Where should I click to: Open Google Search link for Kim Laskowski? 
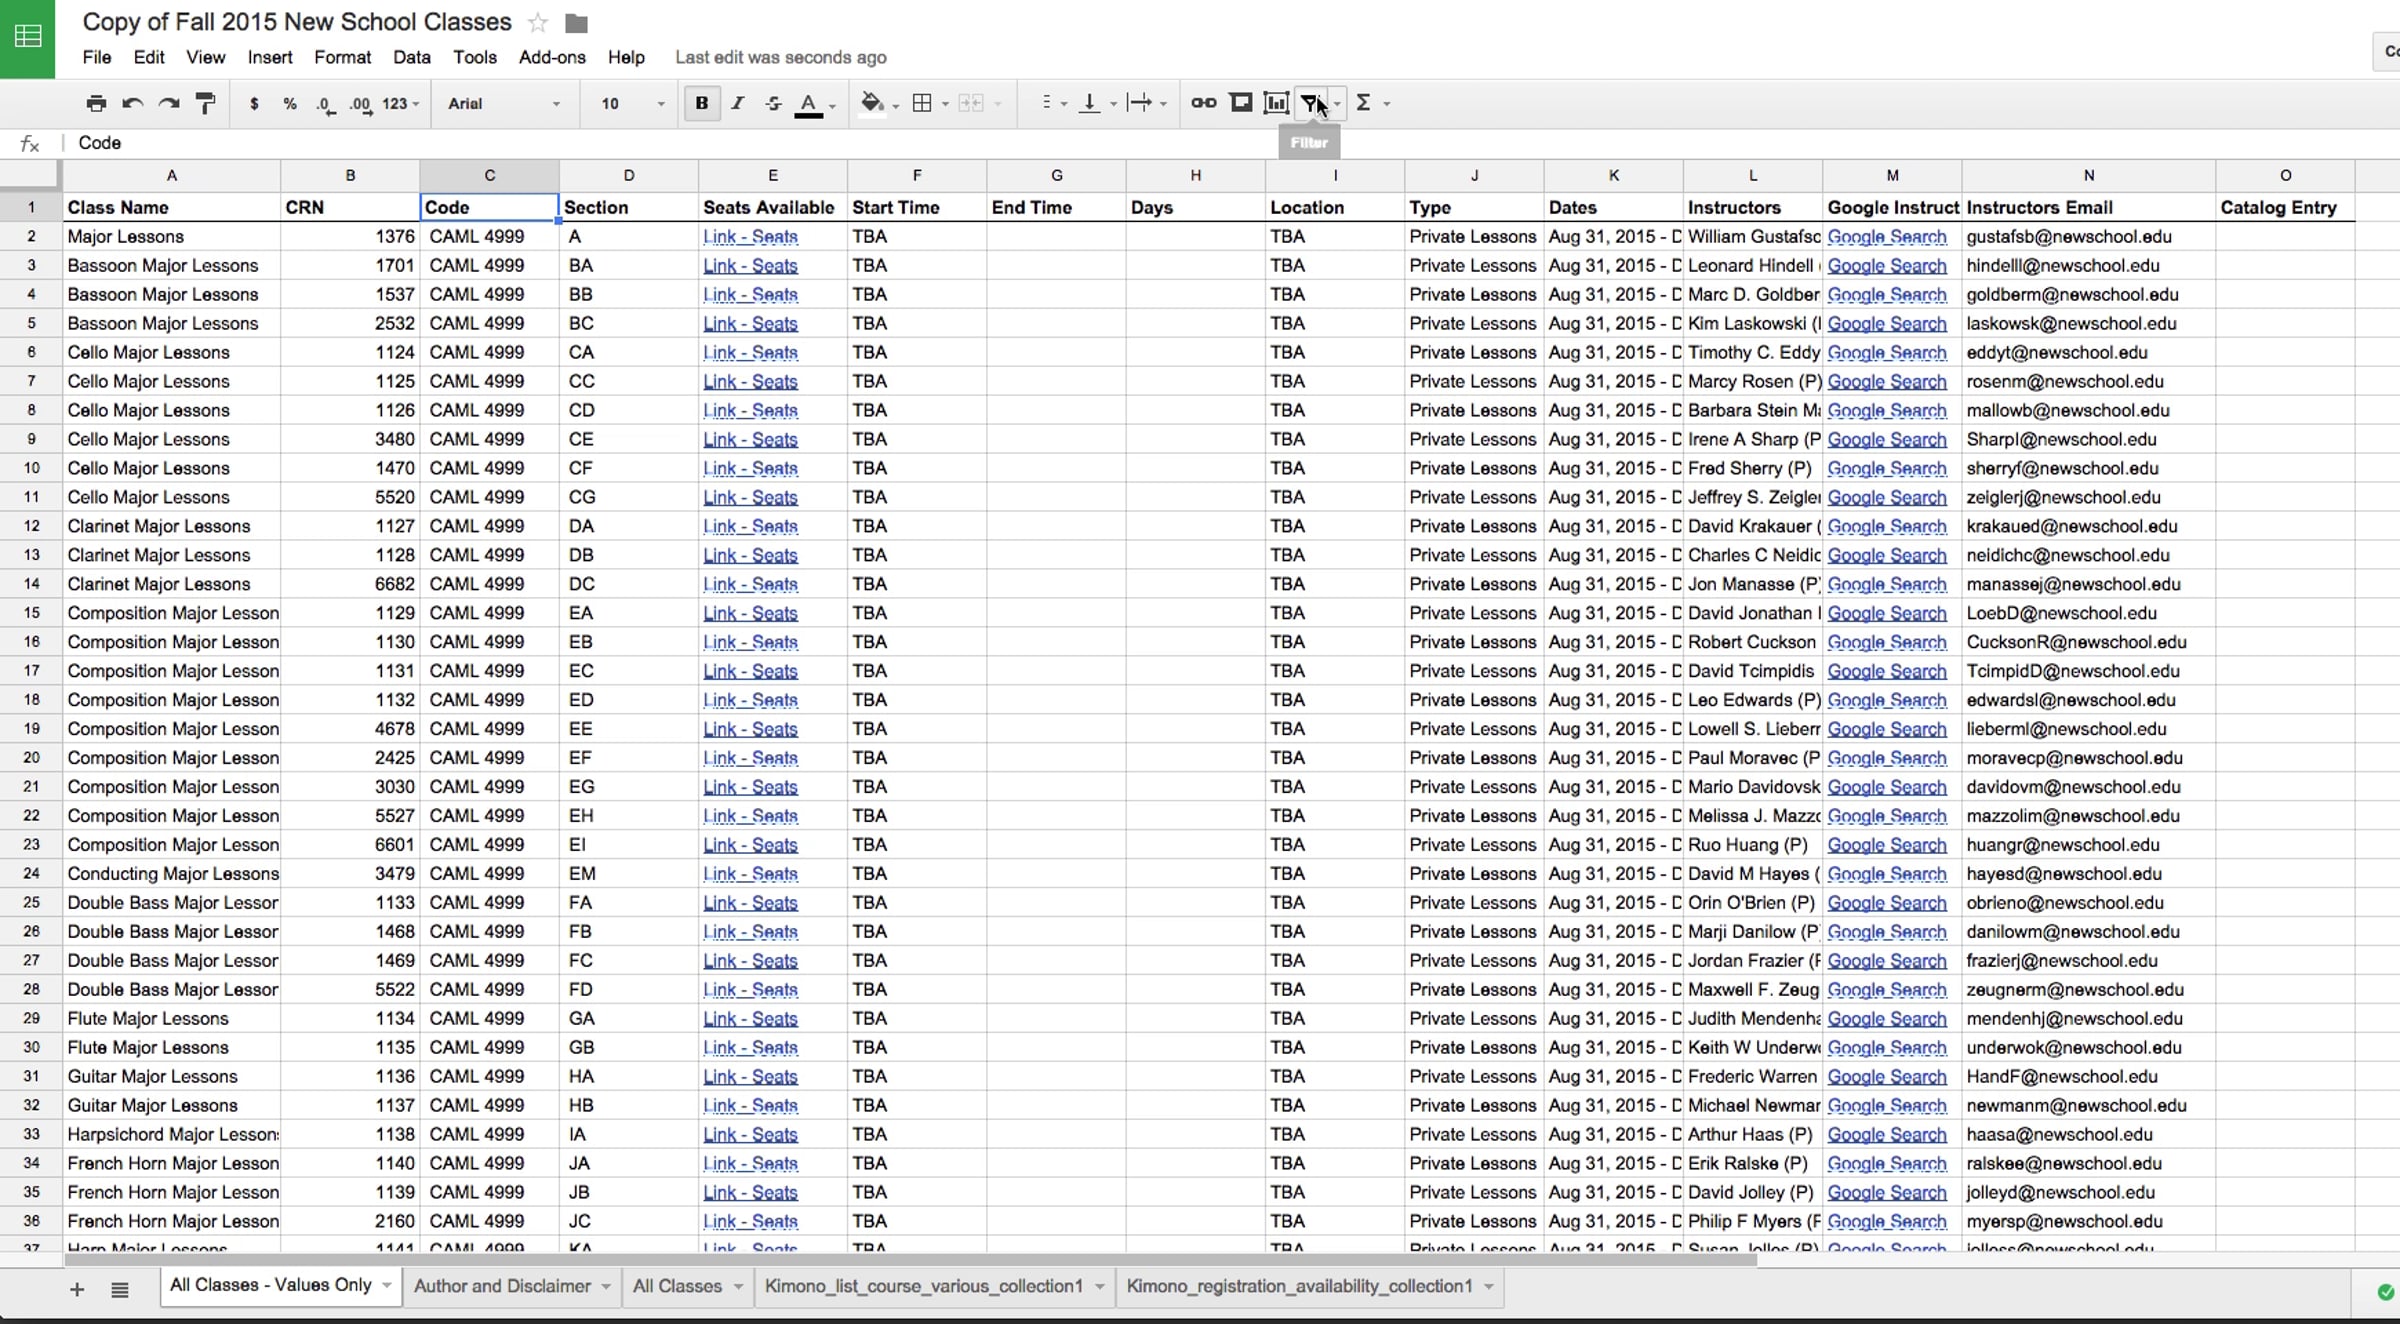1886,324
